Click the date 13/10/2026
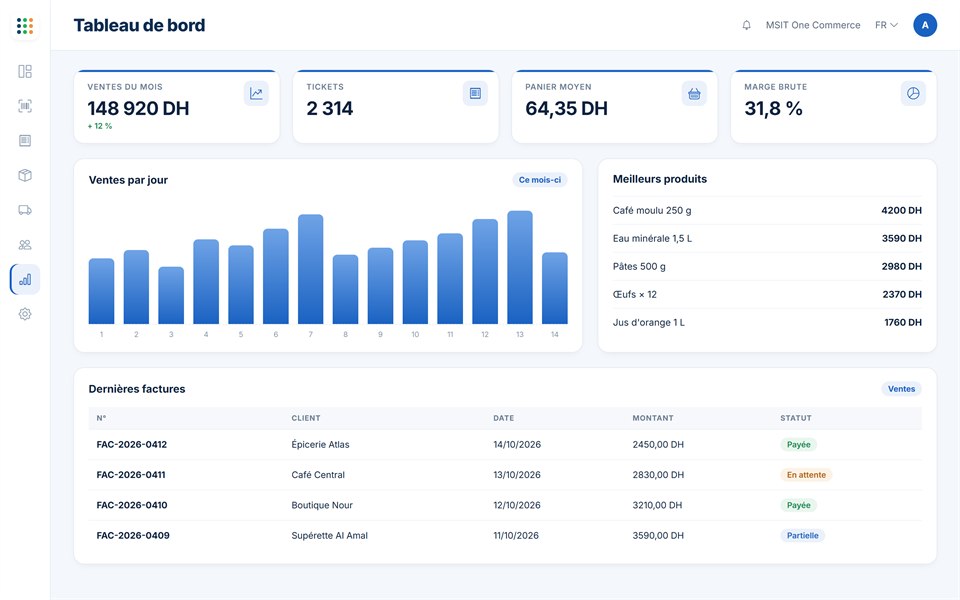Screen dimensions: 960x600 click(517, 475)
